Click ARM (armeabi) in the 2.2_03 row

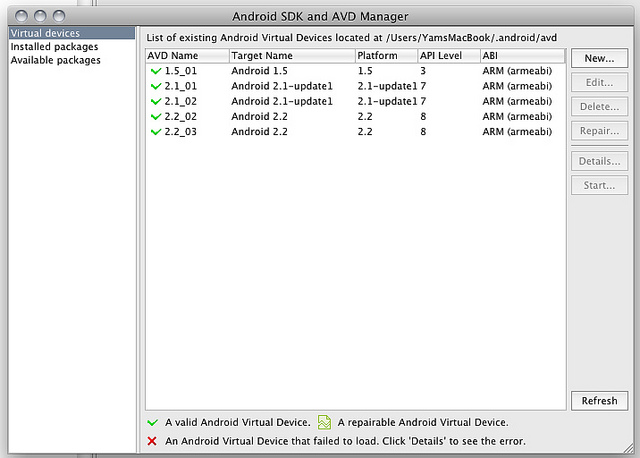pyautogui.click(x=517, y=132)
